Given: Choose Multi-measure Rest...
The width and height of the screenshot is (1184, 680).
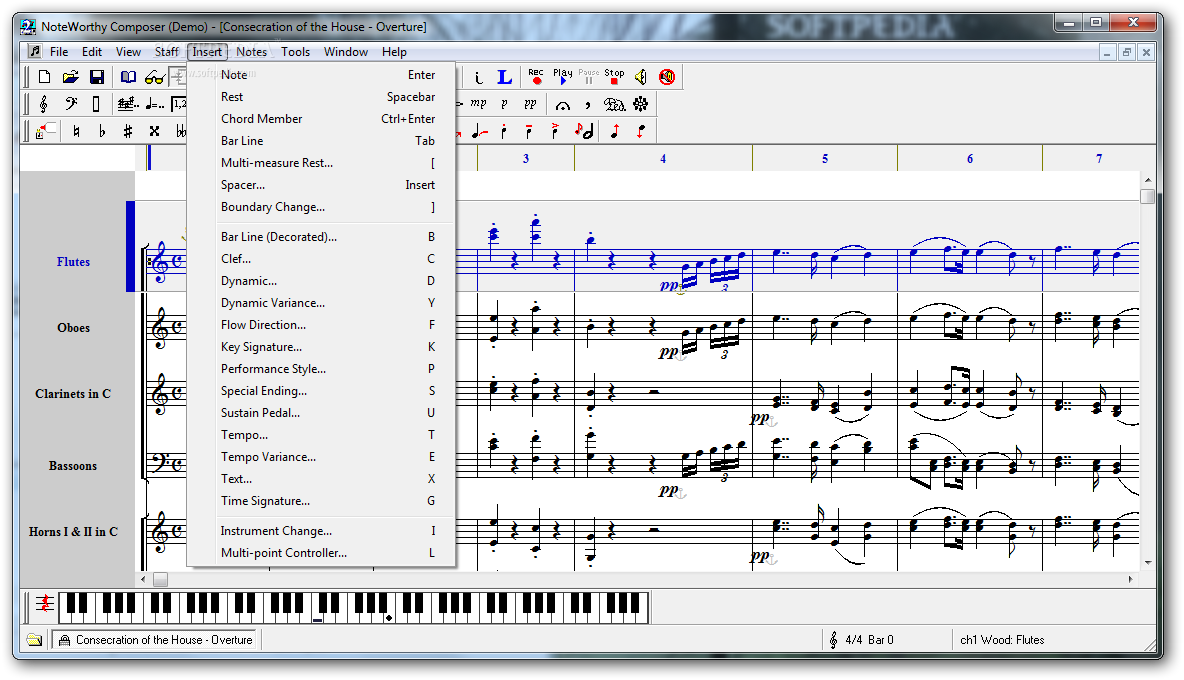Looking at the screenshot, I should pyautogui.click(x=322, y=162).
